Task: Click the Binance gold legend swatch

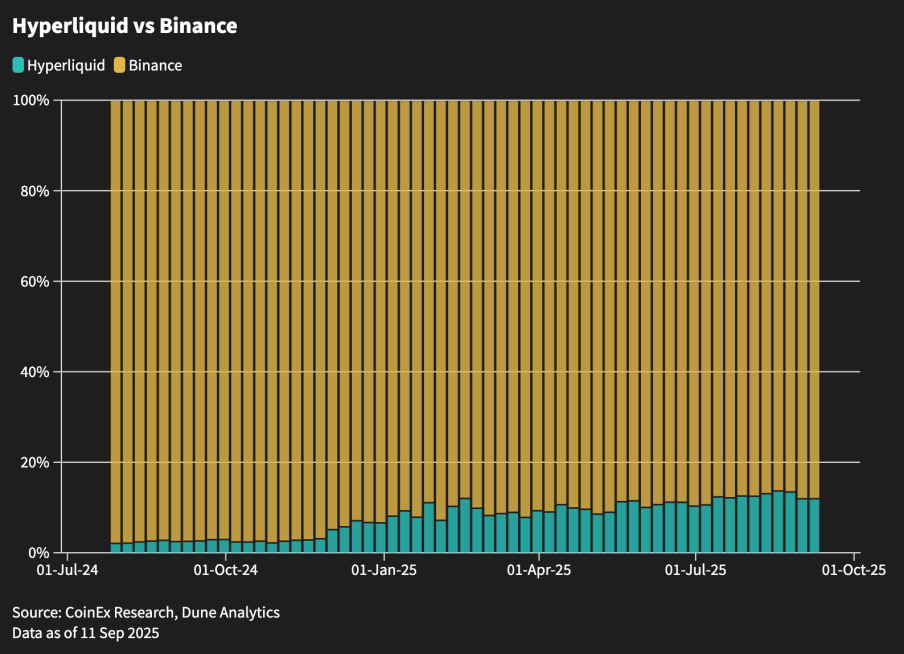Action: point(119,65)
